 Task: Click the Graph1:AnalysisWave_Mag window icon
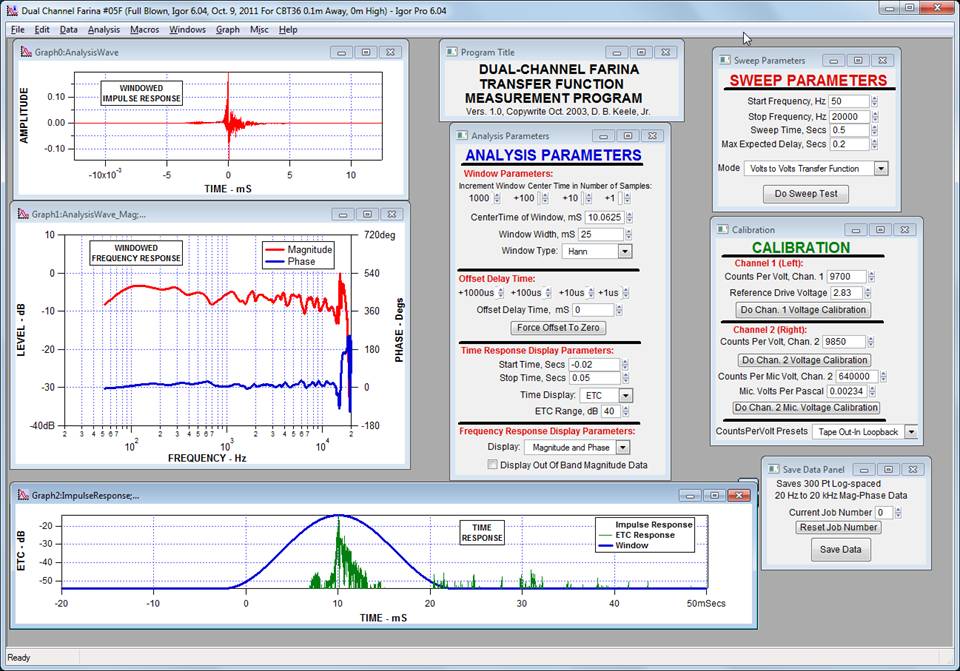click(x=23, y=214)
